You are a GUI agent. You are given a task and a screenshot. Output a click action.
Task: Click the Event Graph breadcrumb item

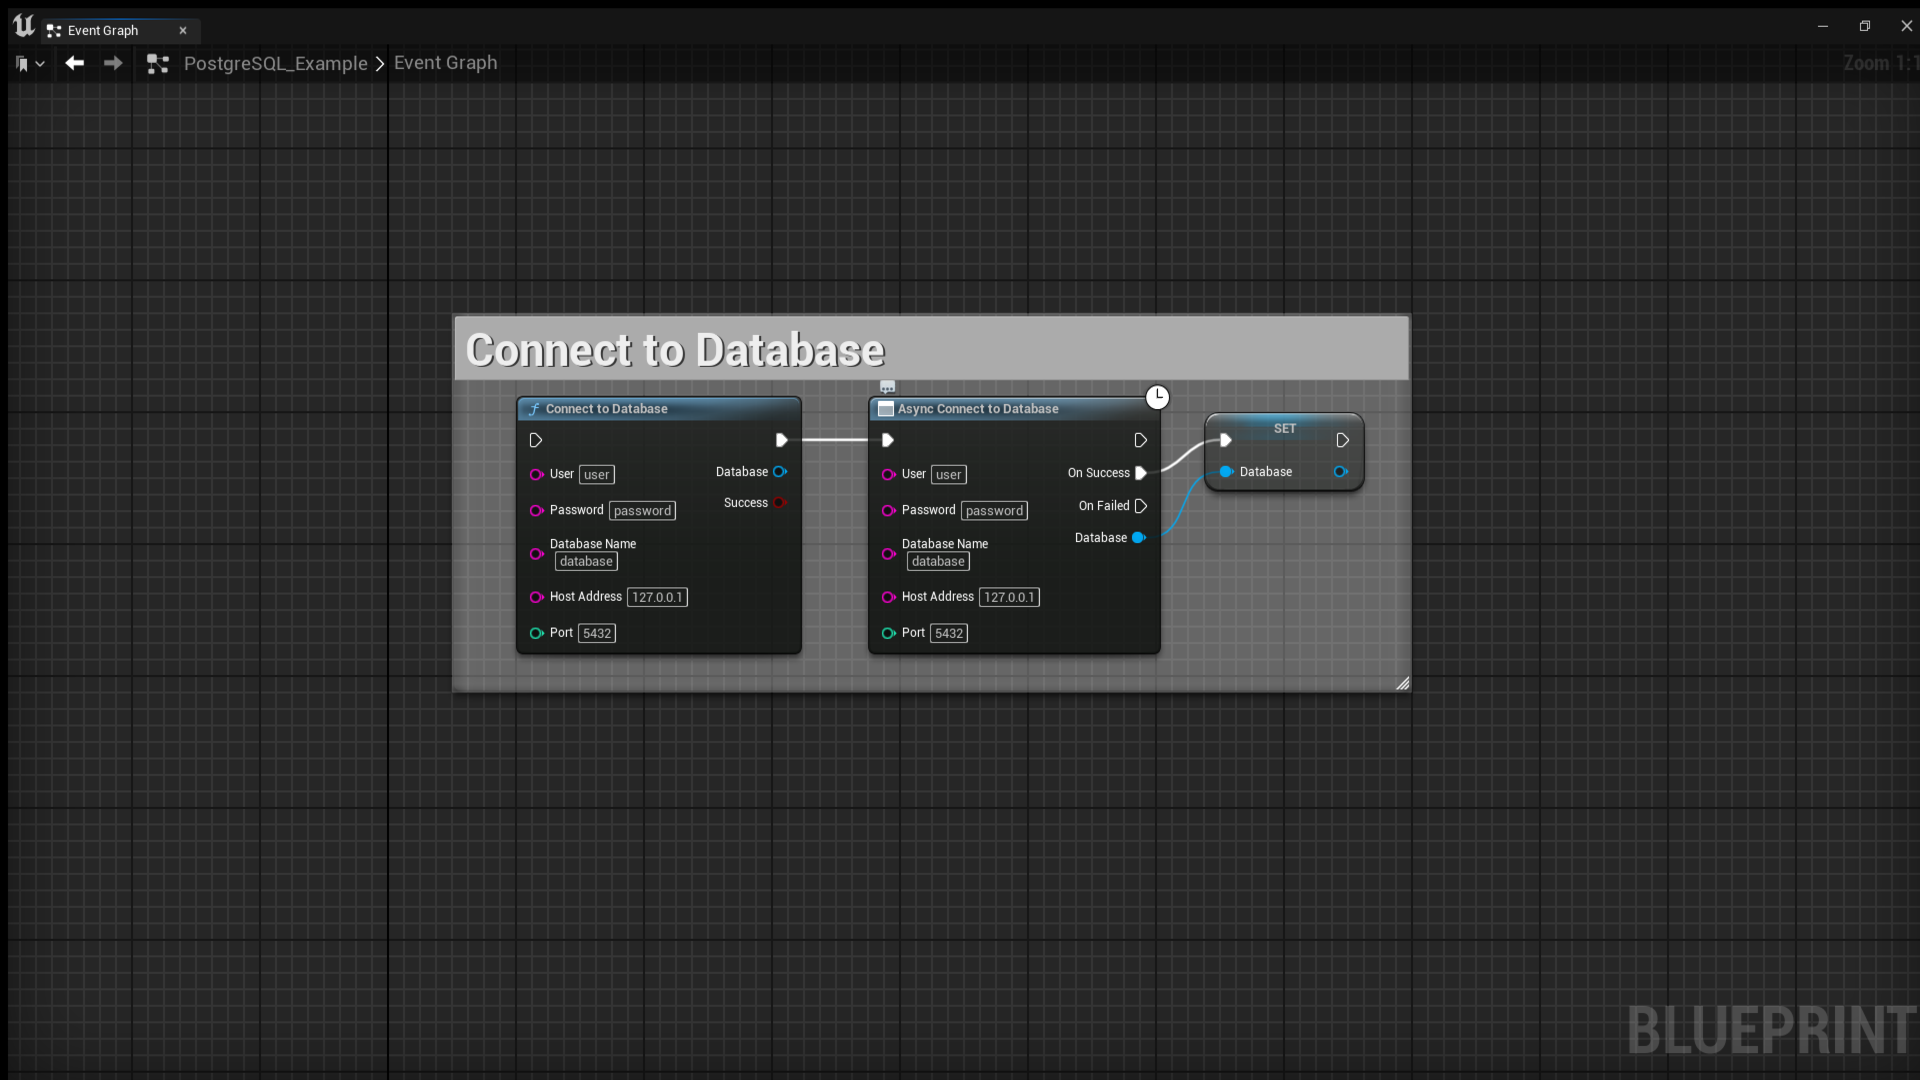coord(445,62)
